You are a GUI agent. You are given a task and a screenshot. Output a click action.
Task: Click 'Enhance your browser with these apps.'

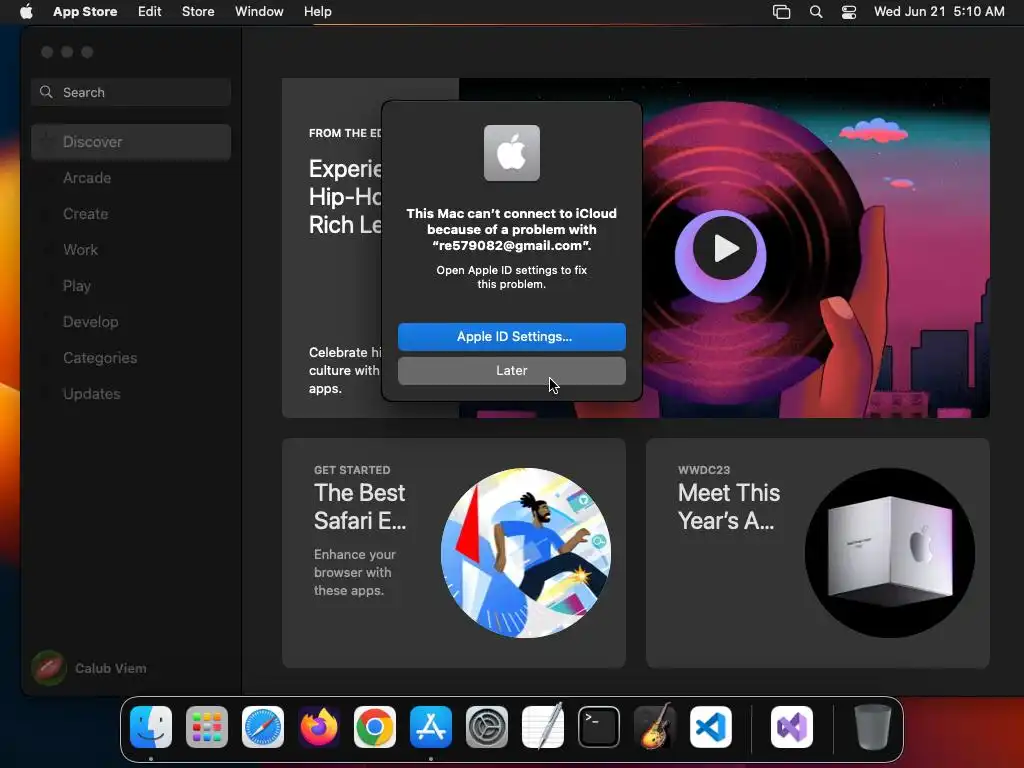tap(355, 572)
